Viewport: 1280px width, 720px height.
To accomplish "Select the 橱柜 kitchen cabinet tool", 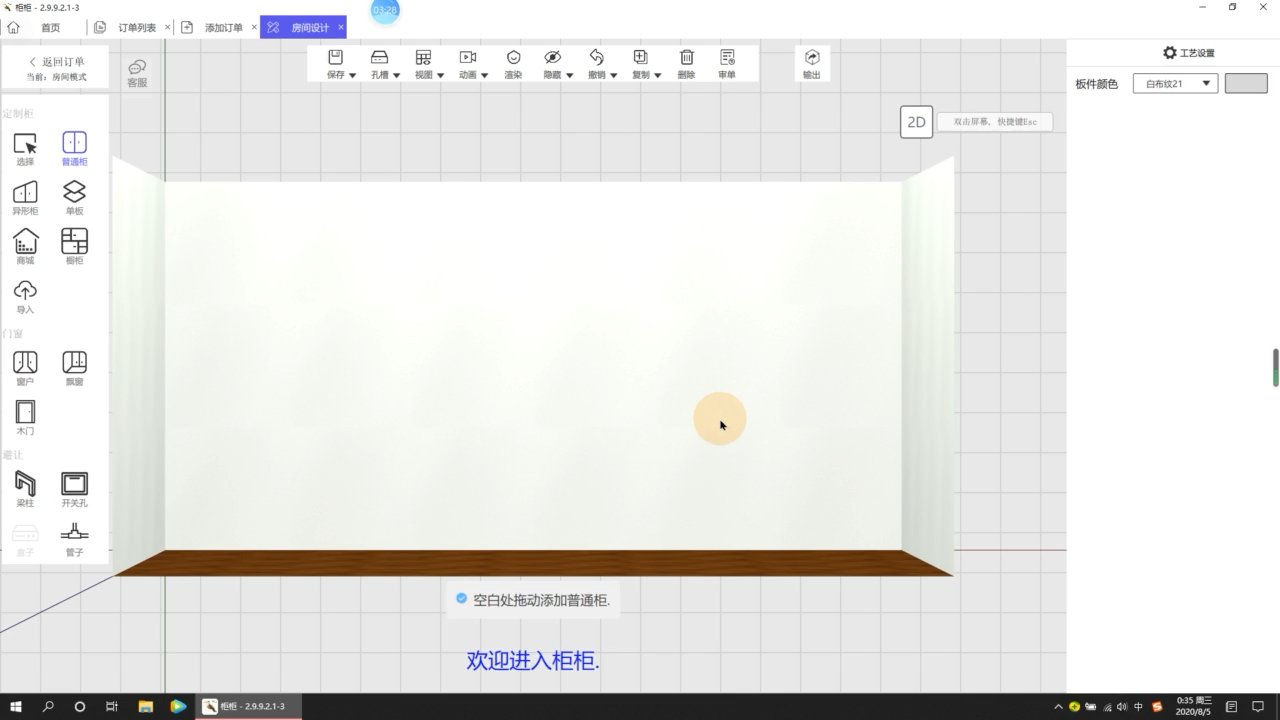I will pyautogui.click(x=74, y=247).
